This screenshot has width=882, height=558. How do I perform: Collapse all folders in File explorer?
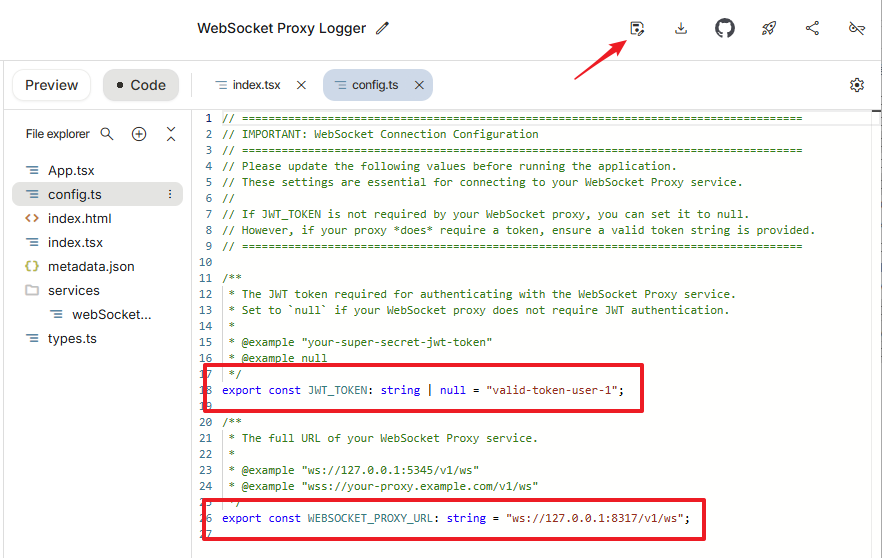coord(171,134)
